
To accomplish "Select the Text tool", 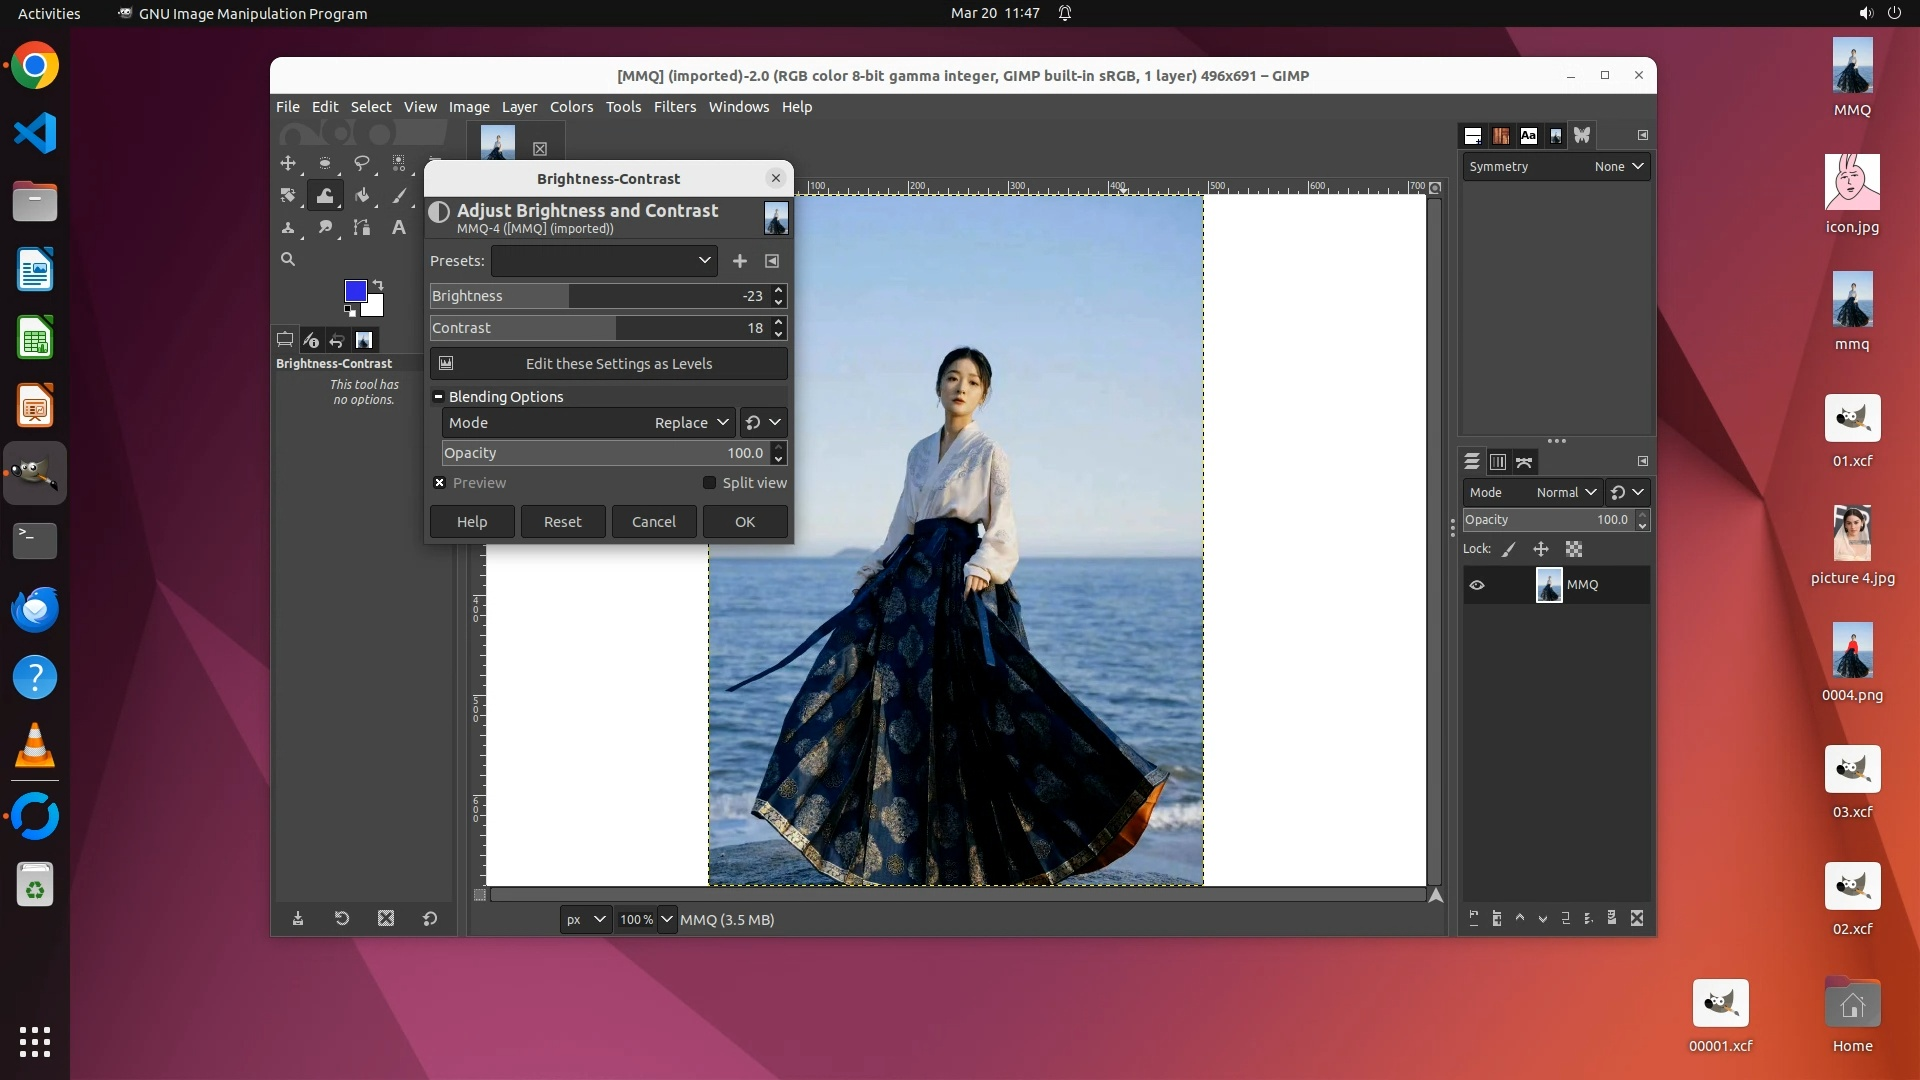I will click(x=398, y=228).
